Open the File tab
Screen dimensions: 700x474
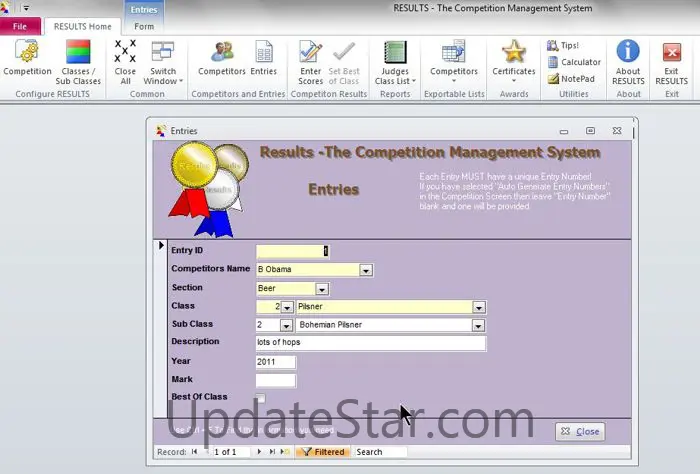tap(20, 26)
